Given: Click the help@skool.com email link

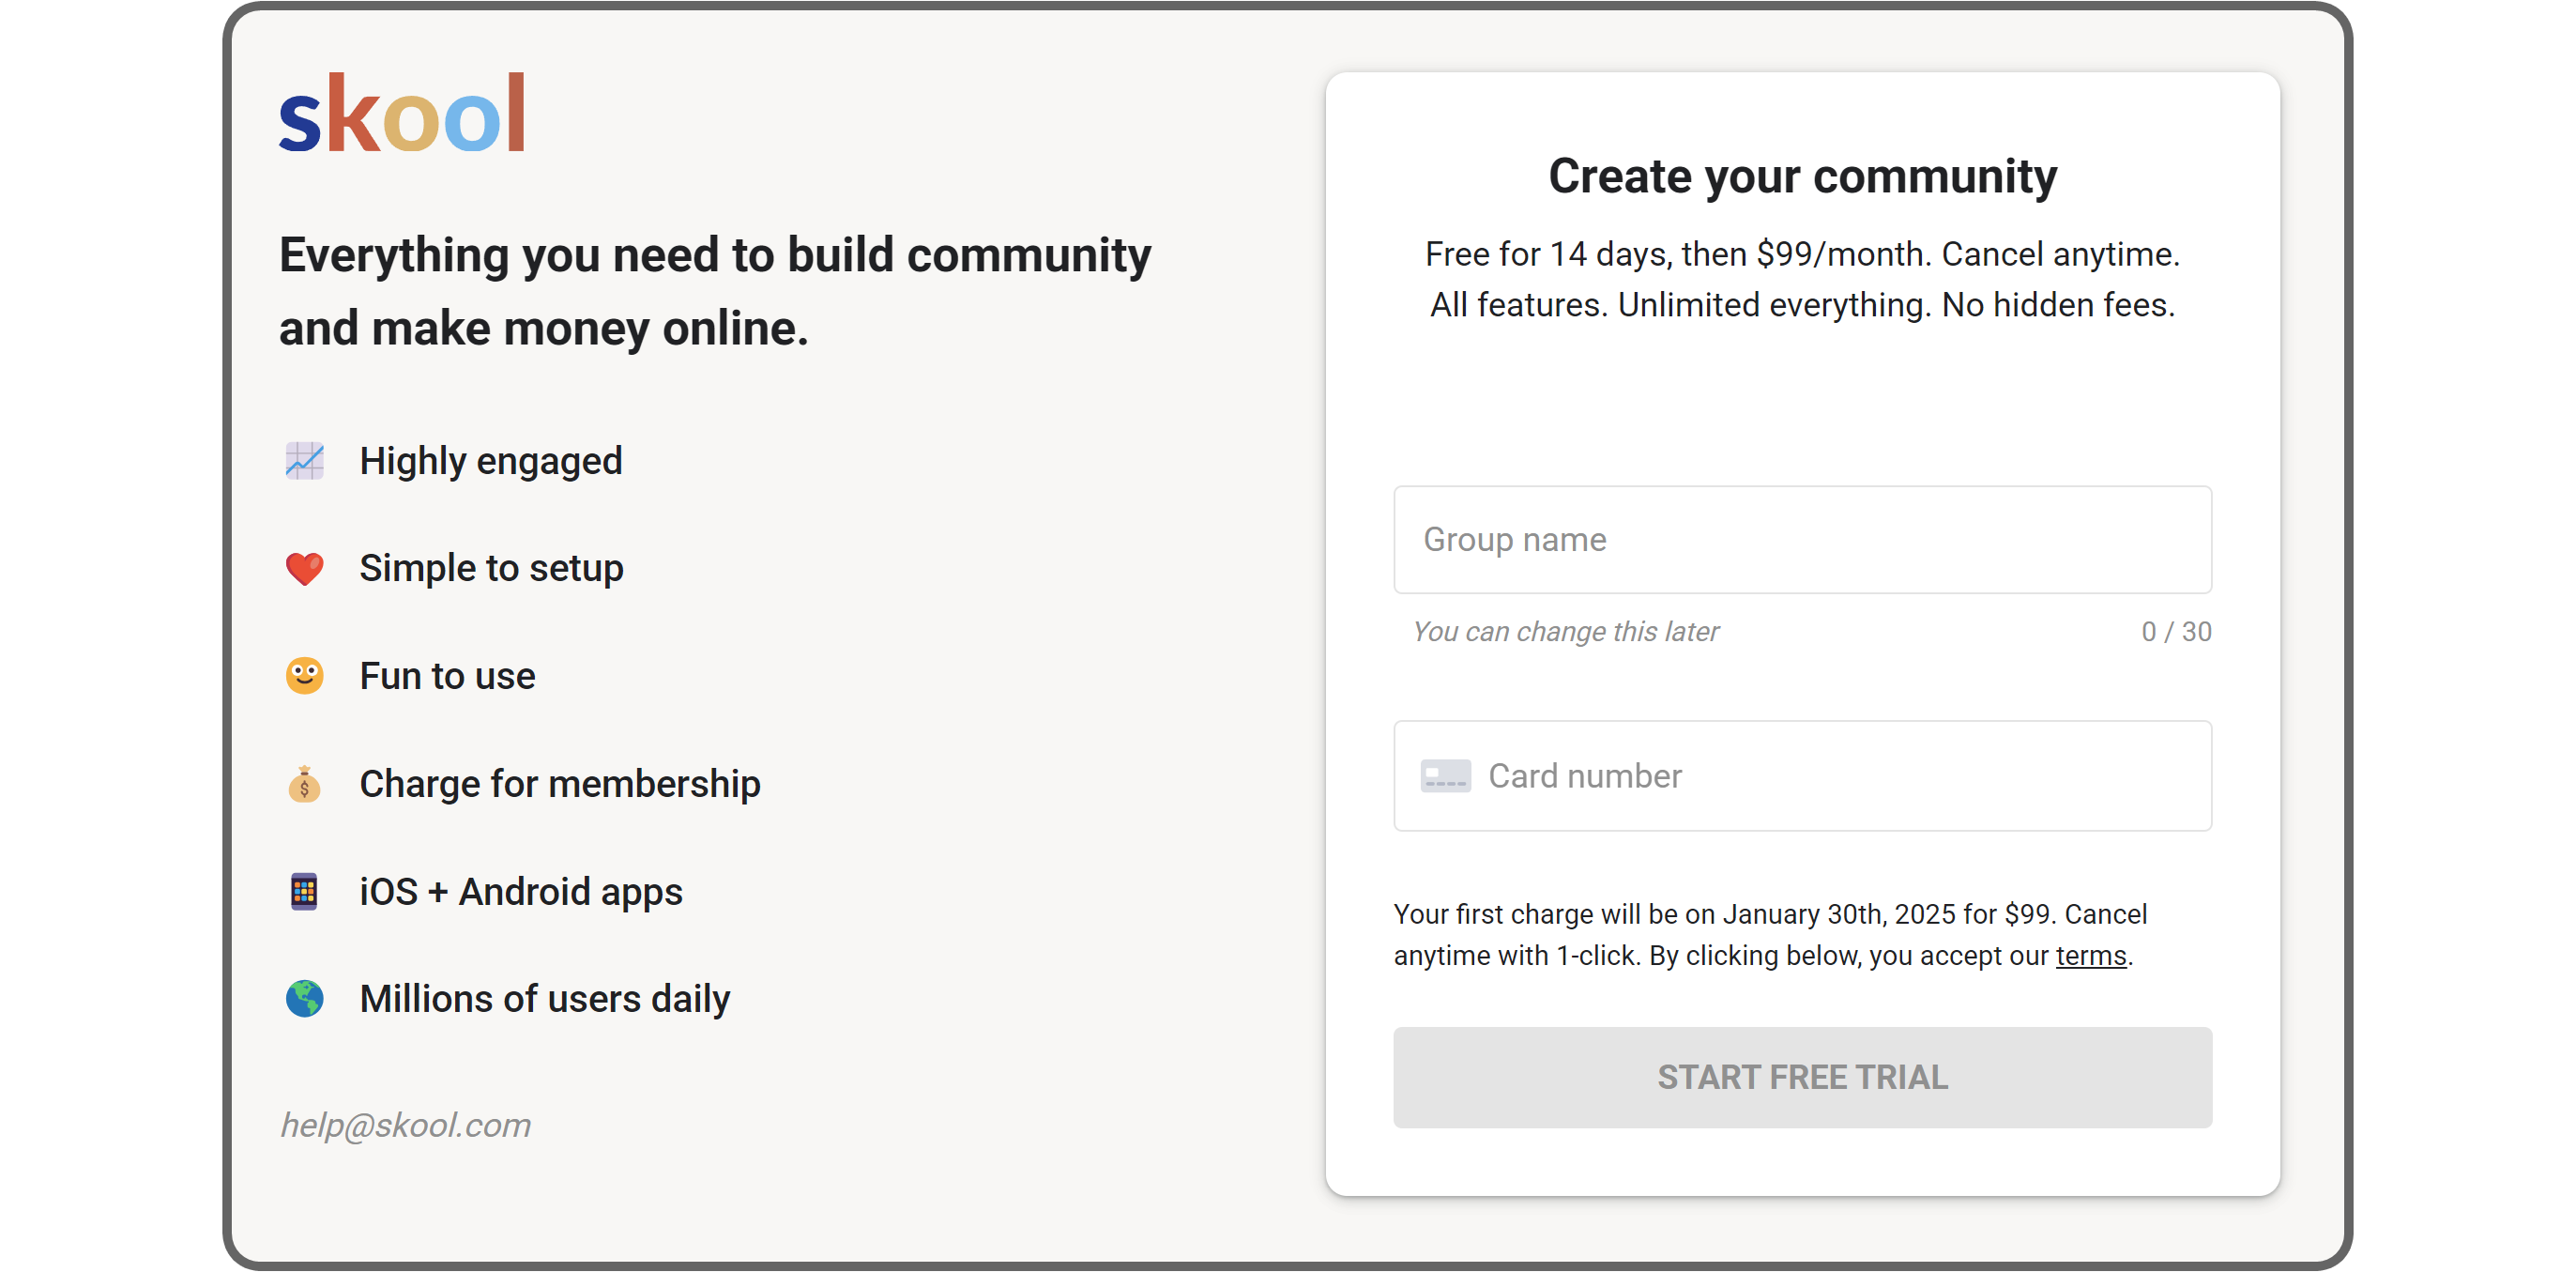Looking at the screenshot, I should pyautogui.click(x=405, y=1125).
